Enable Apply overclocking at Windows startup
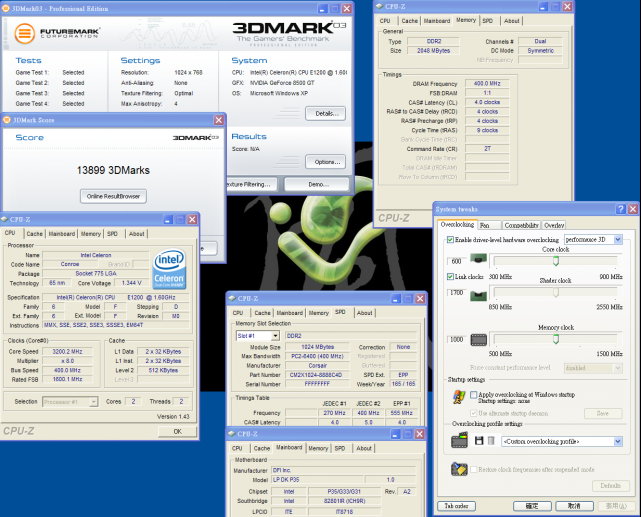The image size is (641, 517). pyautogui.click(x=473, y=395)
